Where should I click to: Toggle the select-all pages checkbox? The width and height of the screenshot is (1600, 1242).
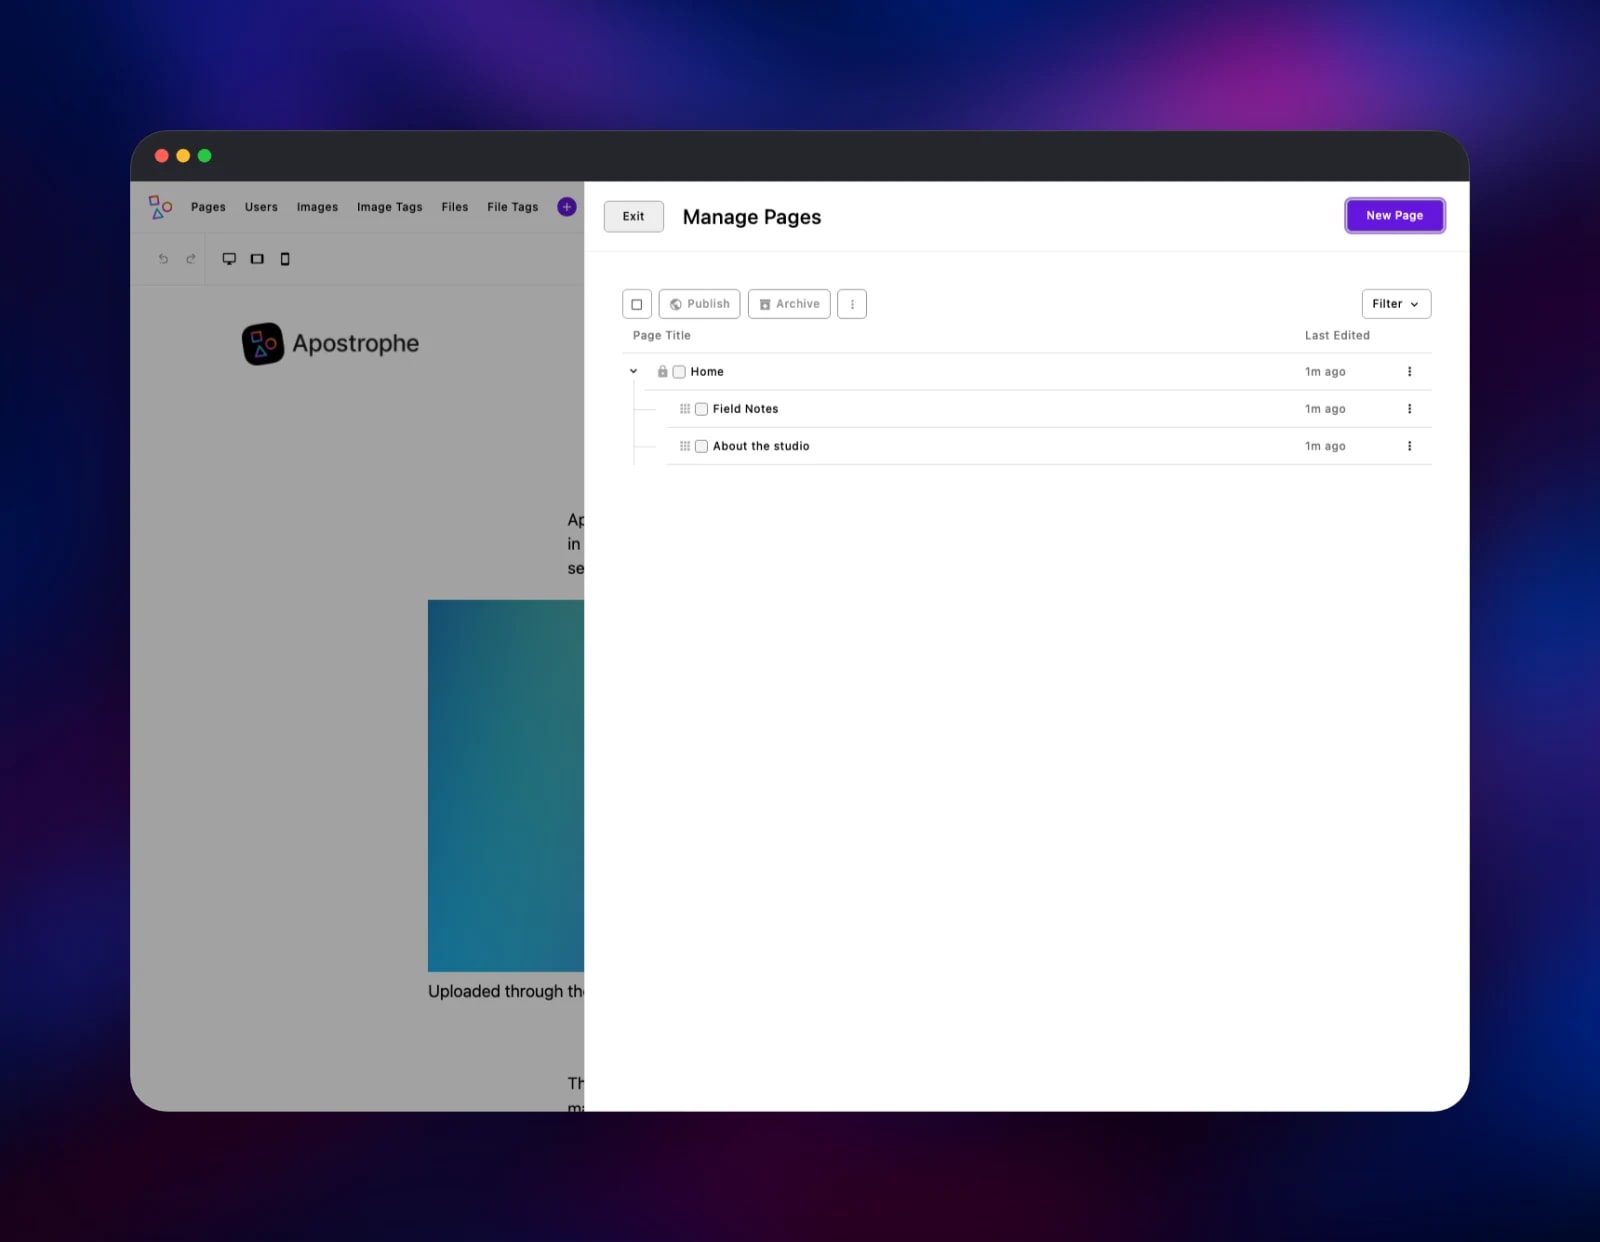click(637, 304)
